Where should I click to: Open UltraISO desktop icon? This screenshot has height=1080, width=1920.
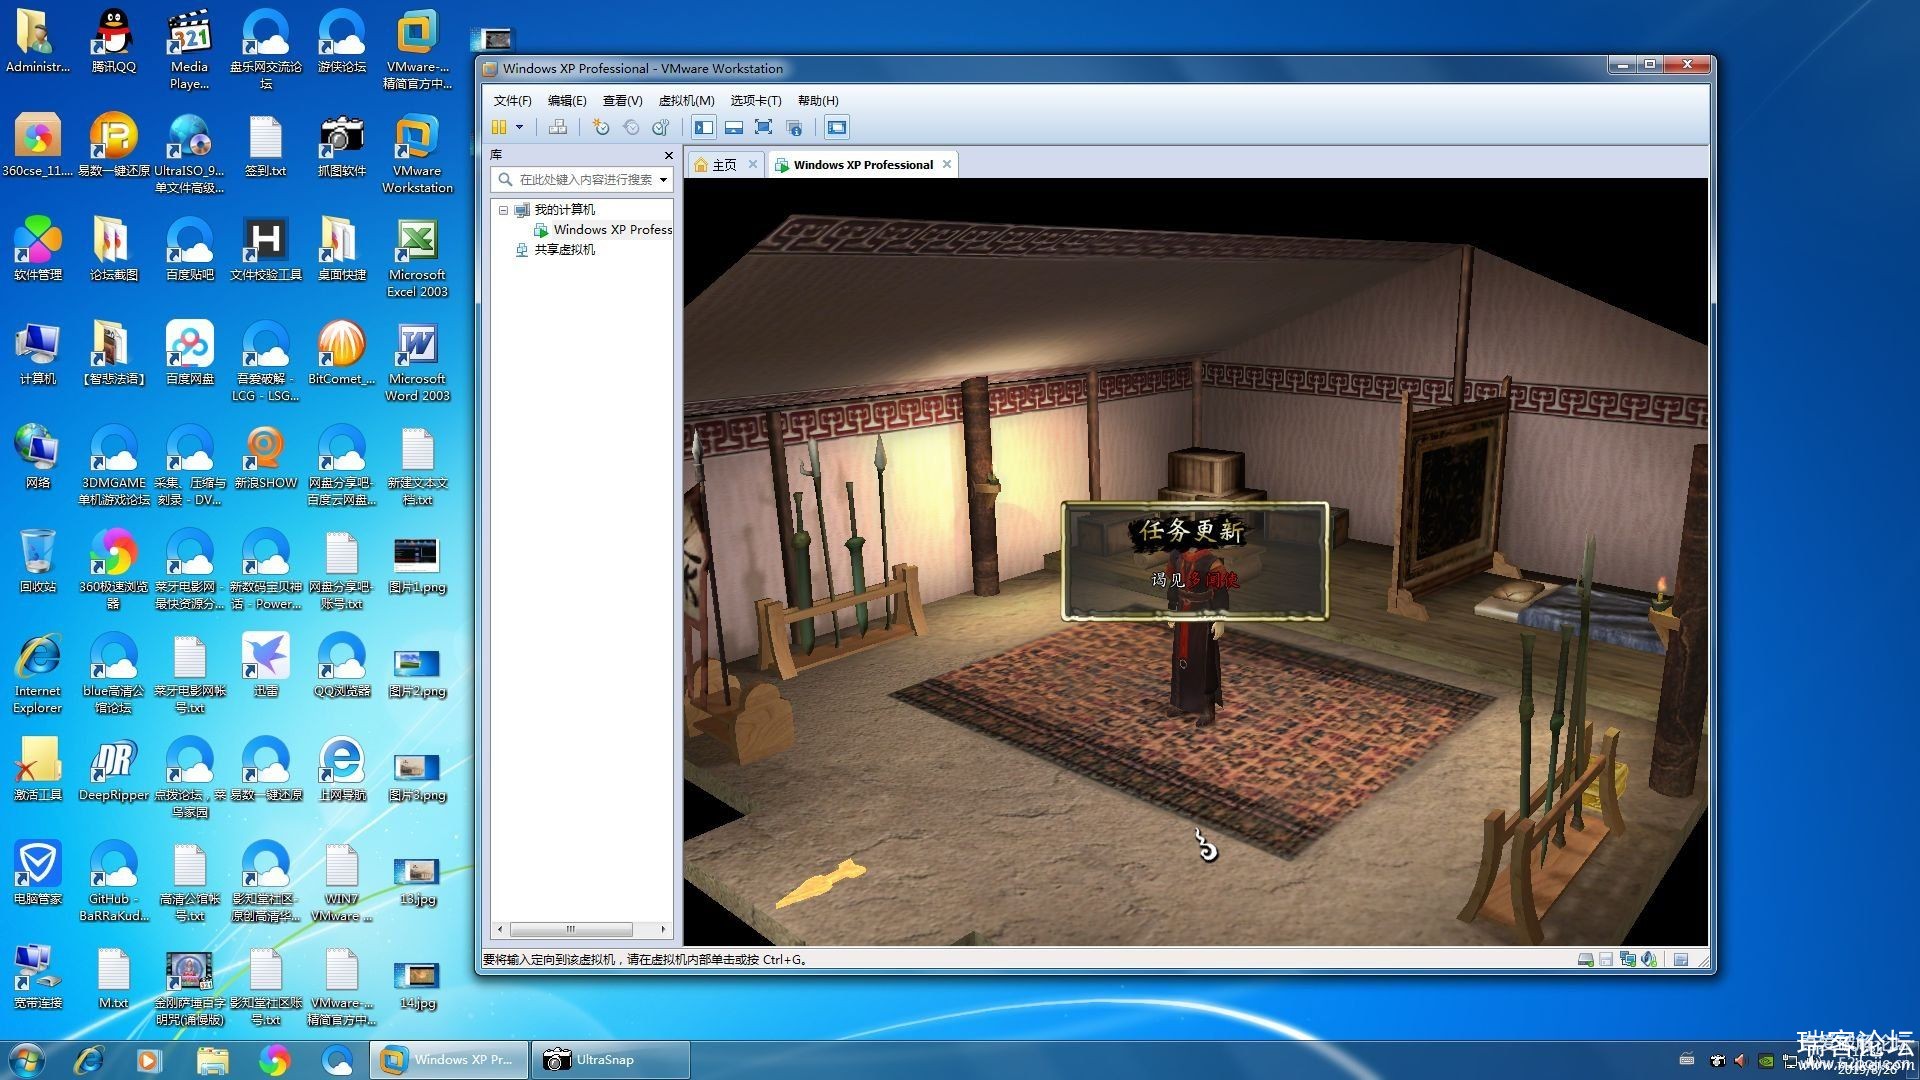(x=189, y=152)
